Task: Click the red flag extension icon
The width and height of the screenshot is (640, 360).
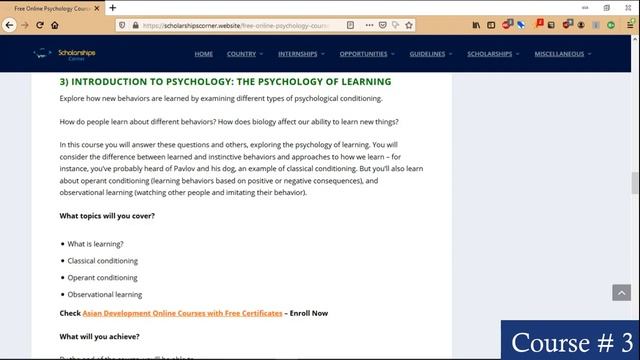Action: coord(540,23)
